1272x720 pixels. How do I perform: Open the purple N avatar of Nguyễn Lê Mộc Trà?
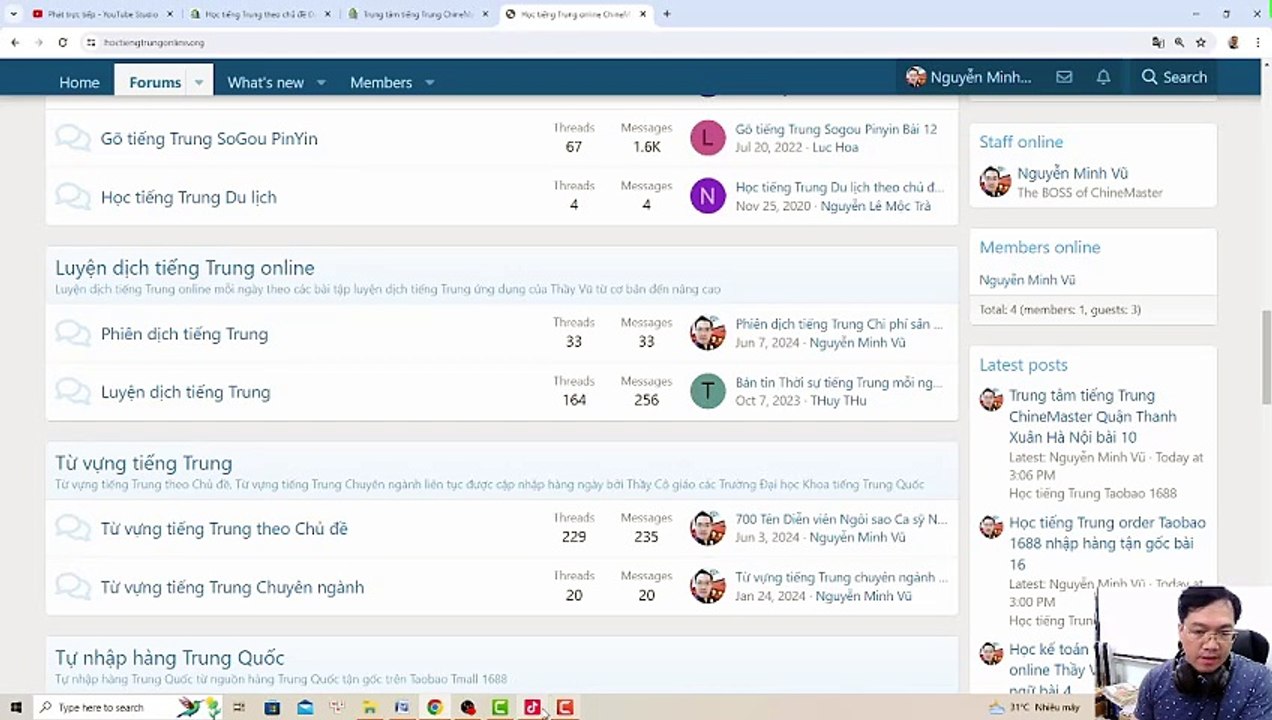tap(707, 196)
